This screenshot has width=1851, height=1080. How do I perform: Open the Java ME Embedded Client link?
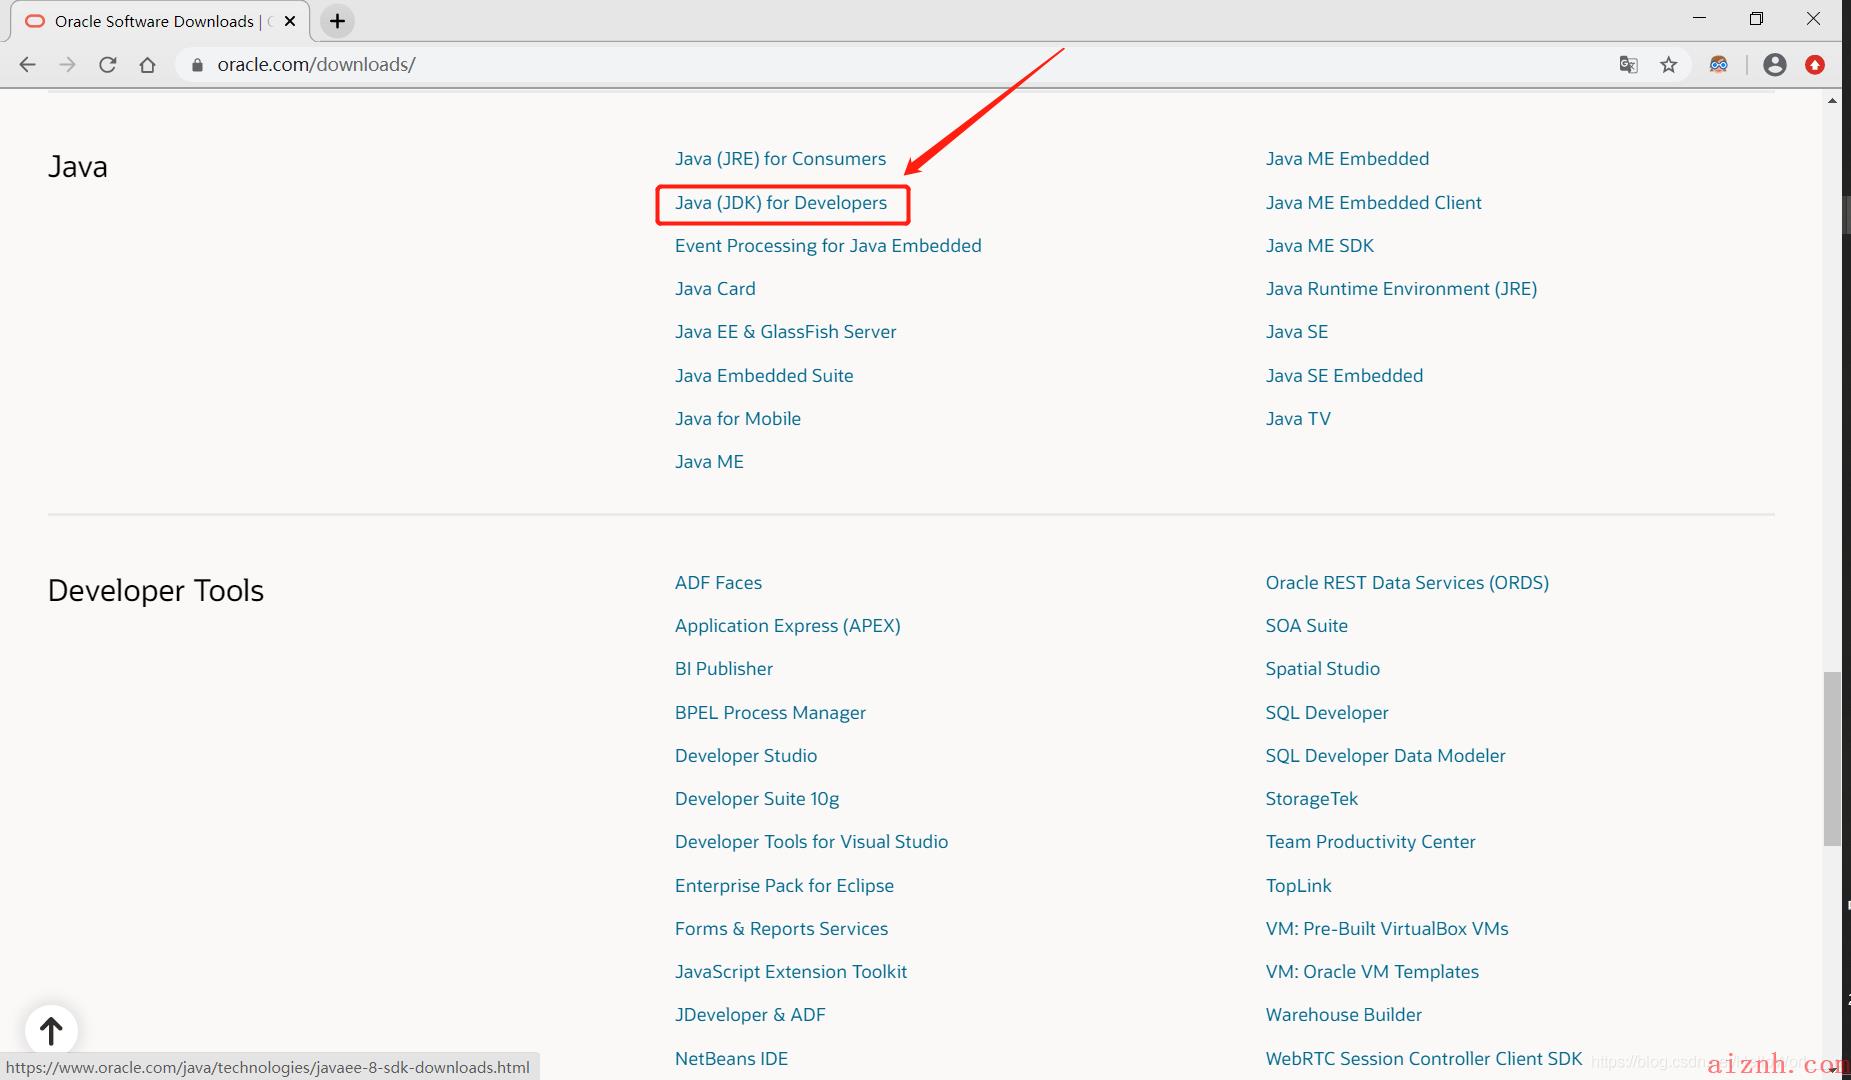point(1373,203)
